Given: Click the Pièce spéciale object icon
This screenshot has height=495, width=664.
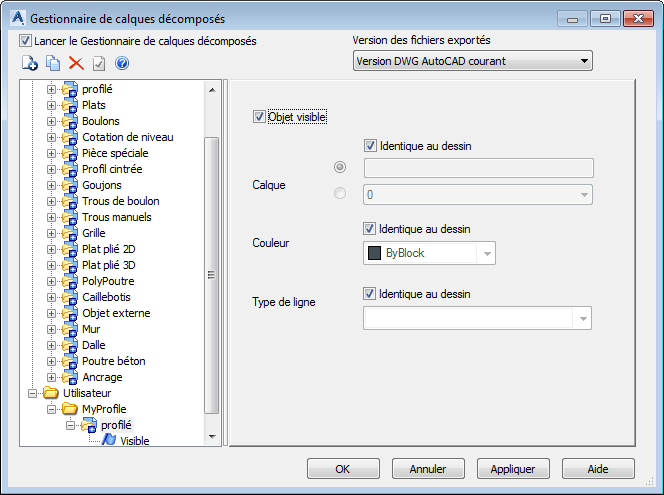Looking at the screenshot, I should pos(70,153).
